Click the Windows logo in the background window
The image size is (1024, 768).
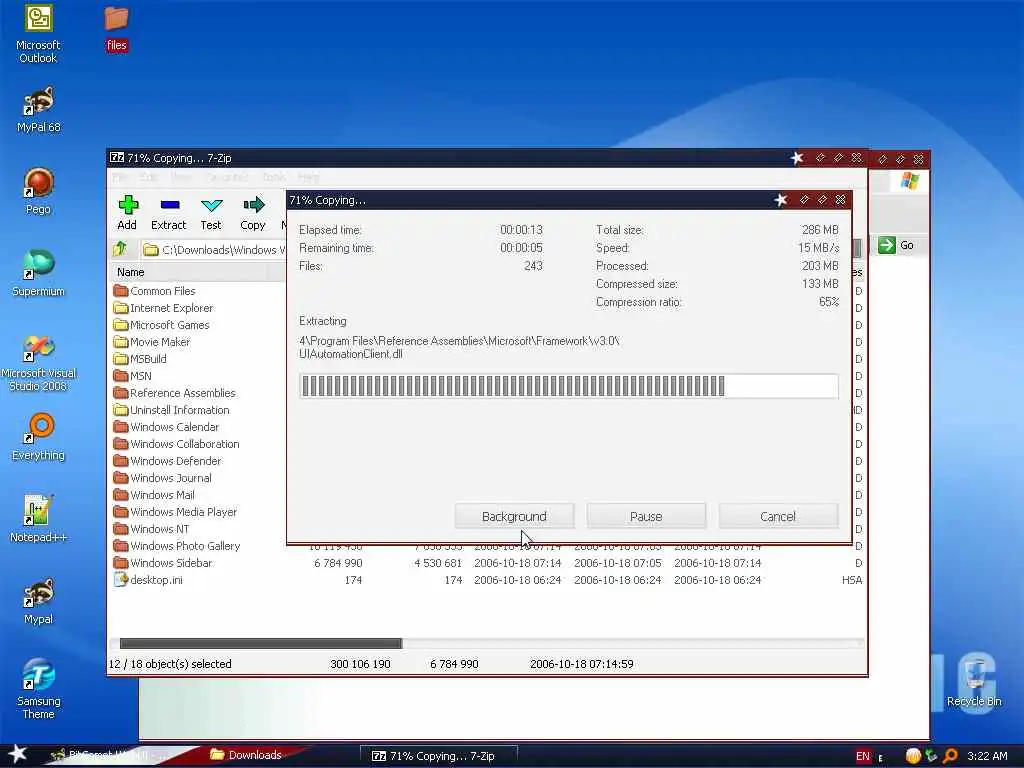tap(910, 181)
